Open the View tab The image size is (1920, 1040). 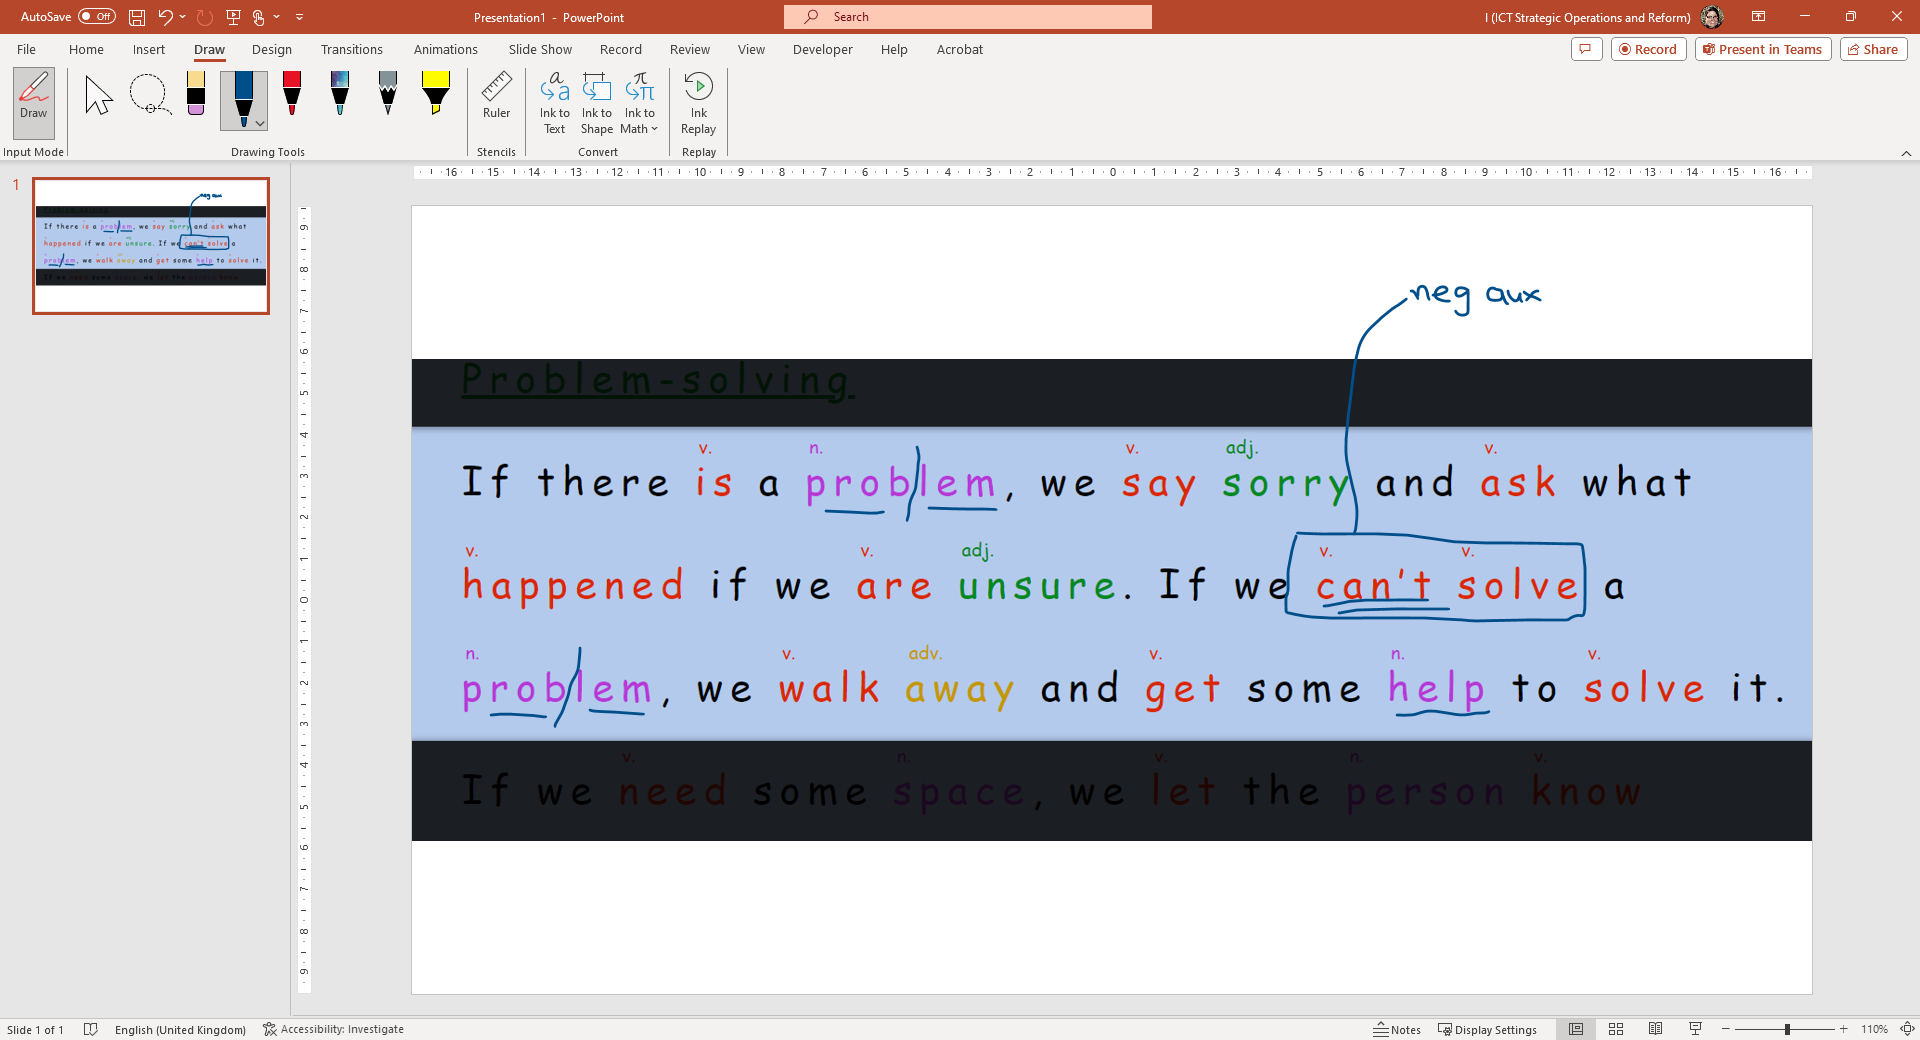pos(751,49)
